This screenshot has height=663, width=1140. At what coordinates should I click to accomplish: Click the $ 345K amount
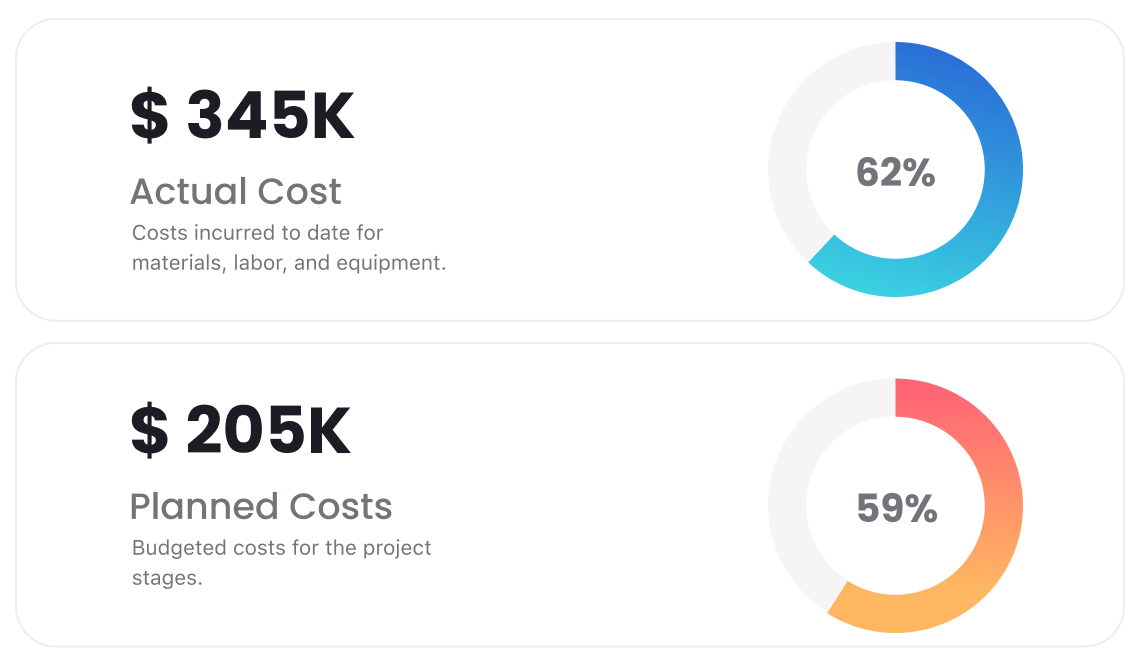(x=243, y=116)
